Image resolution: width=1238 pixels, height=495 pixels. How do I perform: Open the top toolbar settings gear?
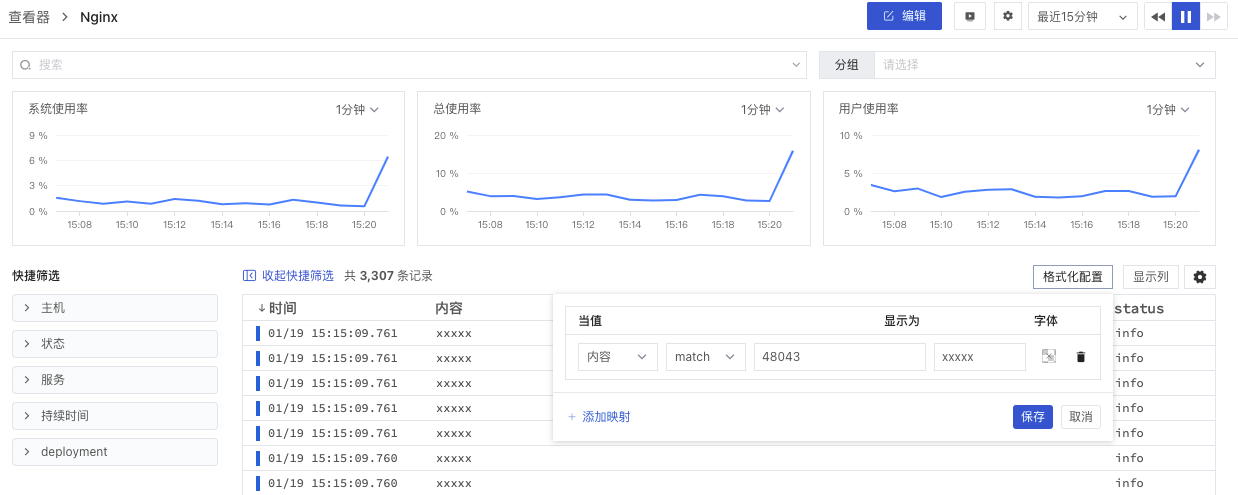point(1007,16)
